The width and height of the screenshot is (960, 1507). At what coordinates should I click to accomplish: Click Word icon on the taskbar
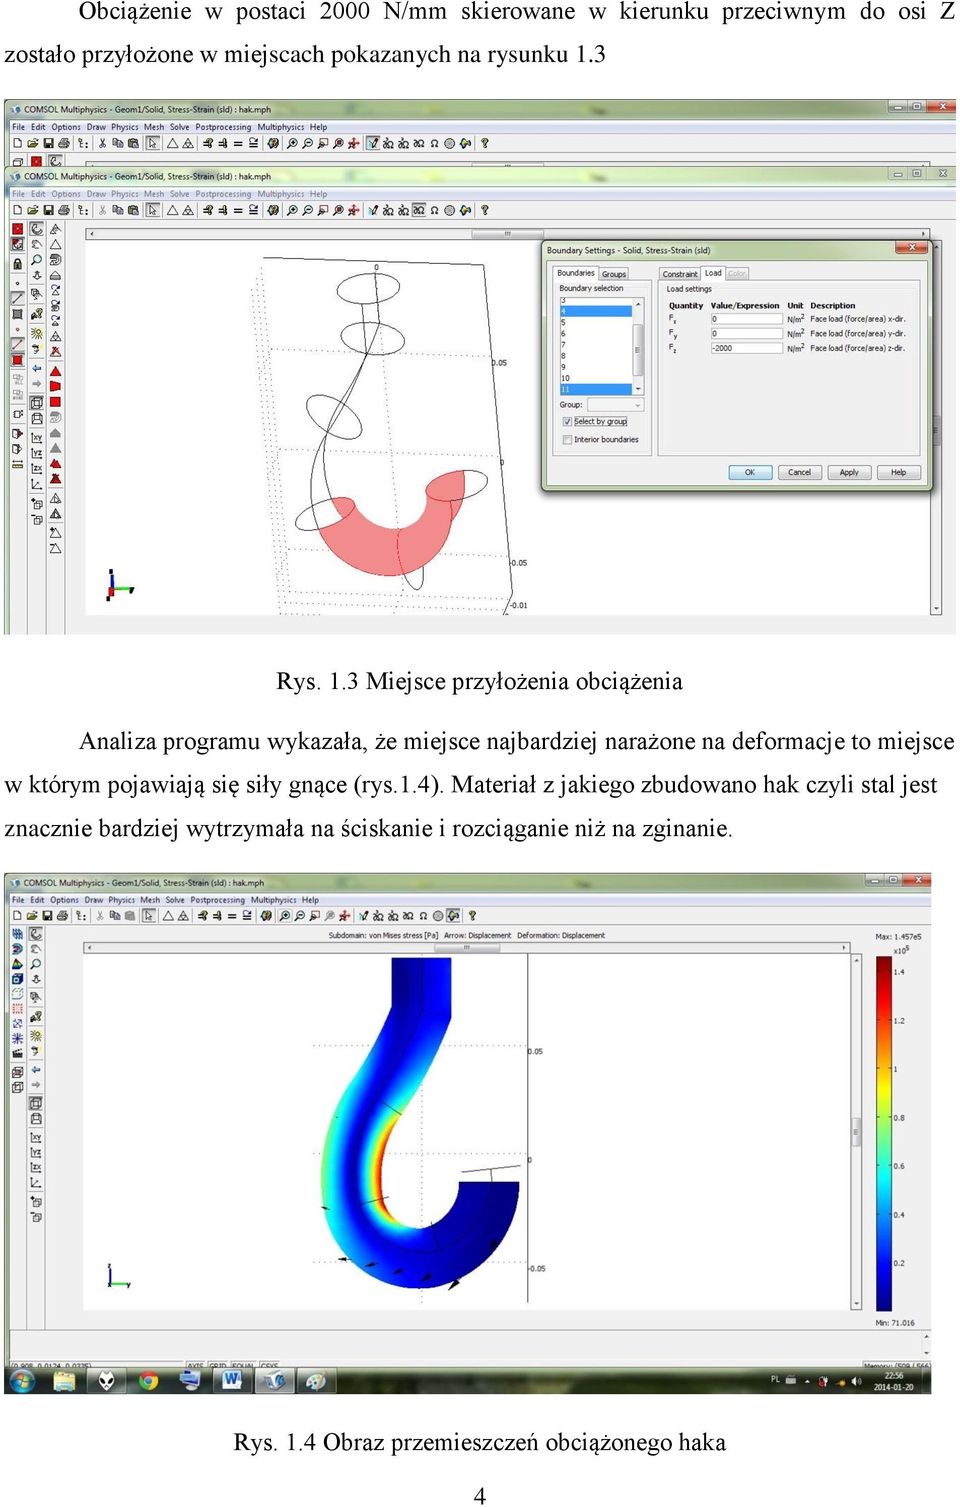pyautogui.click(x=231, y=1381)
